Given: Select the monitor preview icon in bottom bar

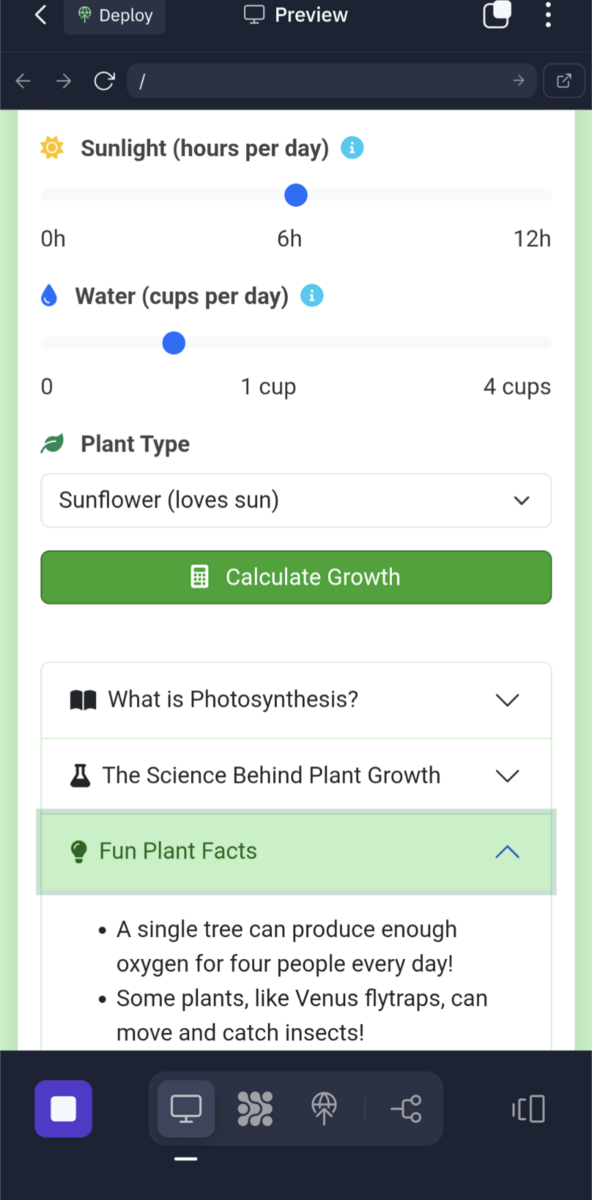Looking at the screenshot, I should (186, 1109).
